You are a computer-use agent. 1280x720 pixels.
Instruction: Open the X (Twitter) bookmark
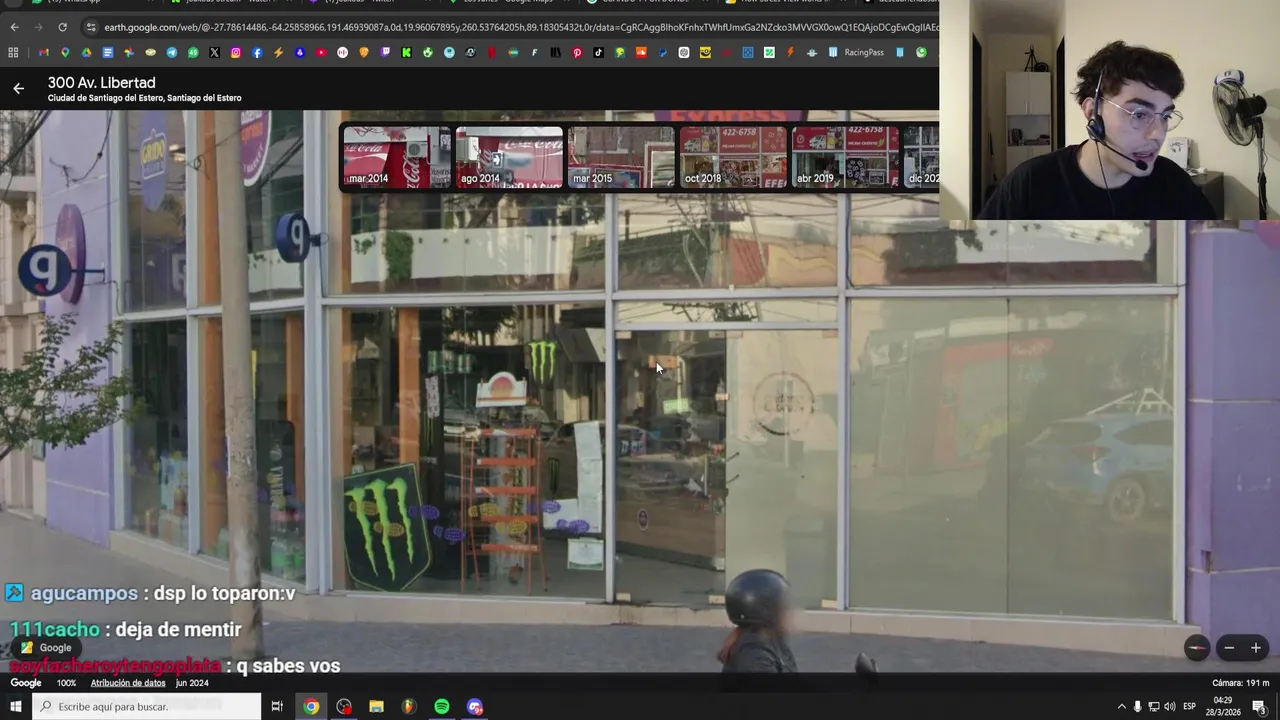214,52
